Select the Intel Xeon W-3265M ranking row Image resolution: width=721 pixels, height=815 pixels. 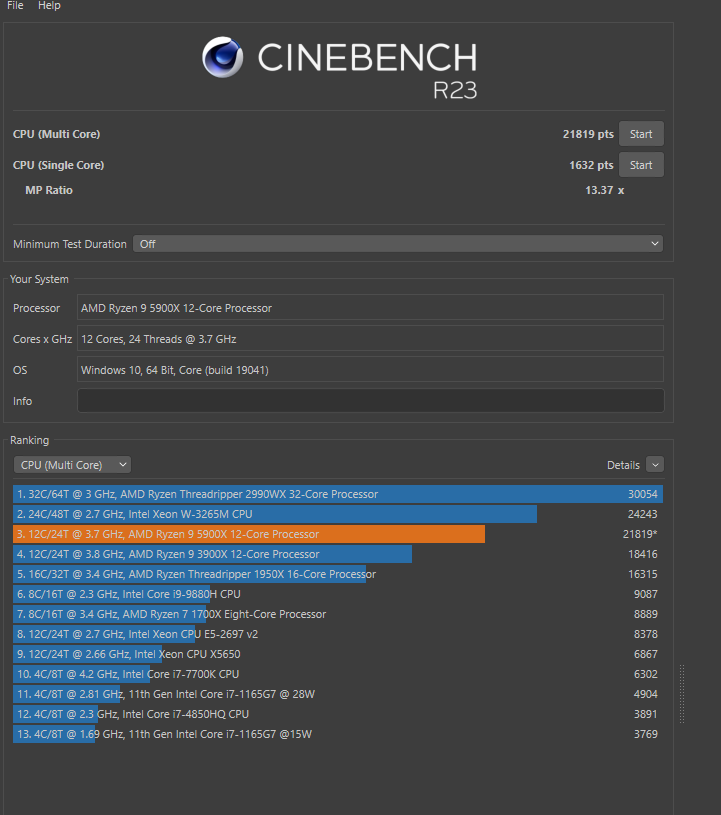pyautogui.click(x=338, y=514)
